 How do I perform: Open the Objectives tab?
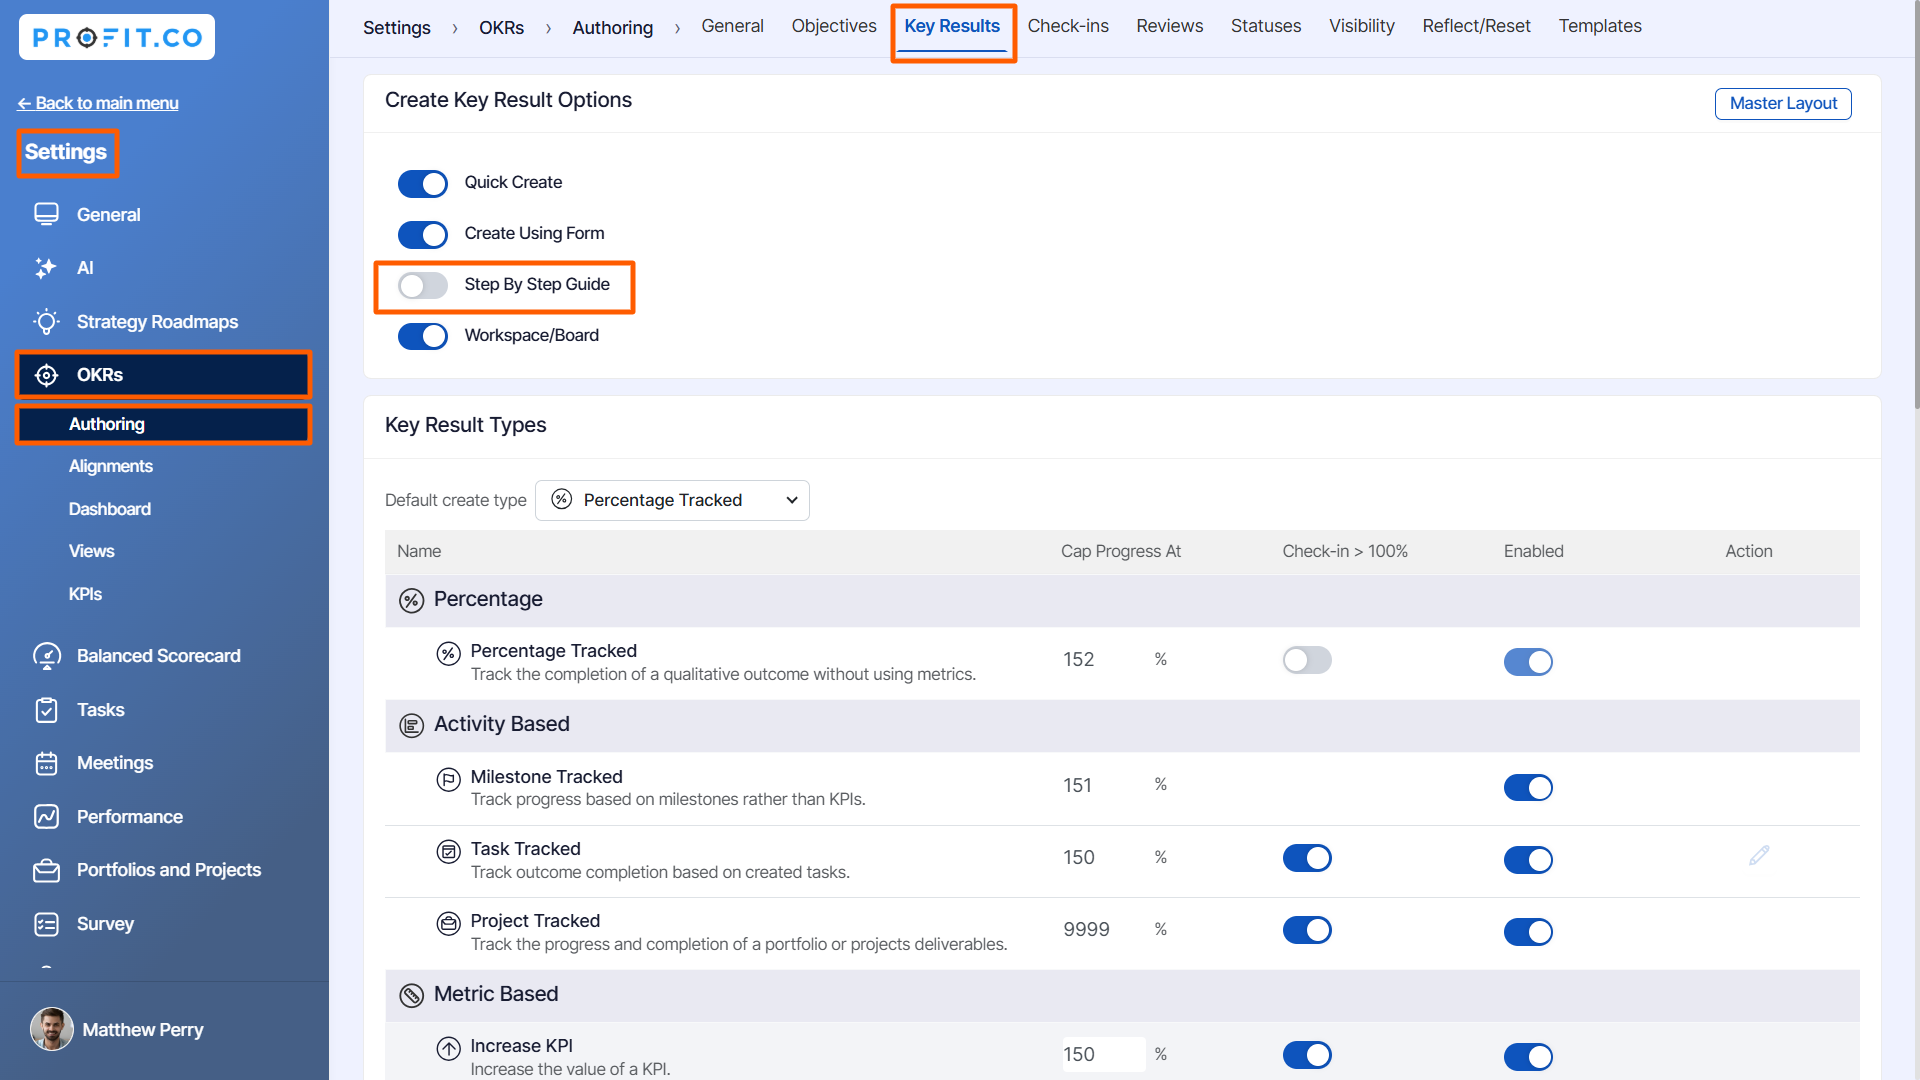(x=833, y=27)
